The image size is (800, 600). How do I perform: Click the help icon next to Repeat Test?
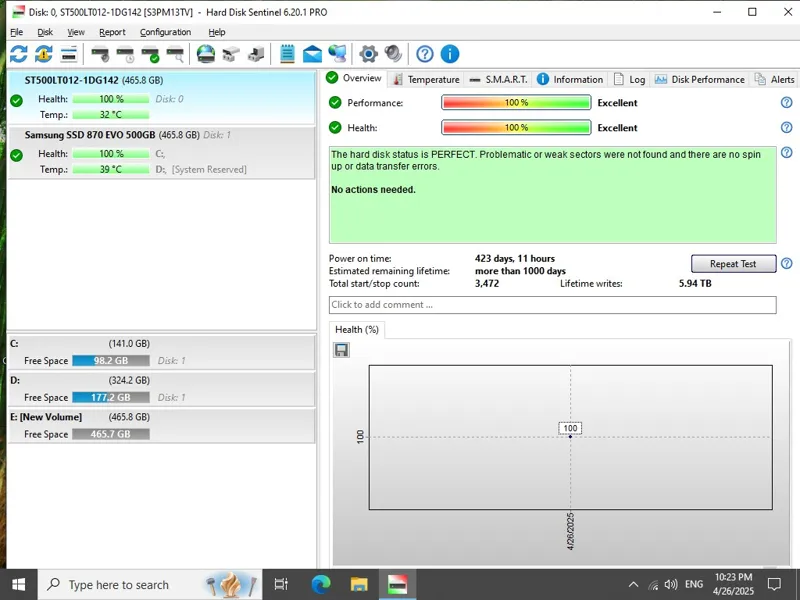pos(787,263)
